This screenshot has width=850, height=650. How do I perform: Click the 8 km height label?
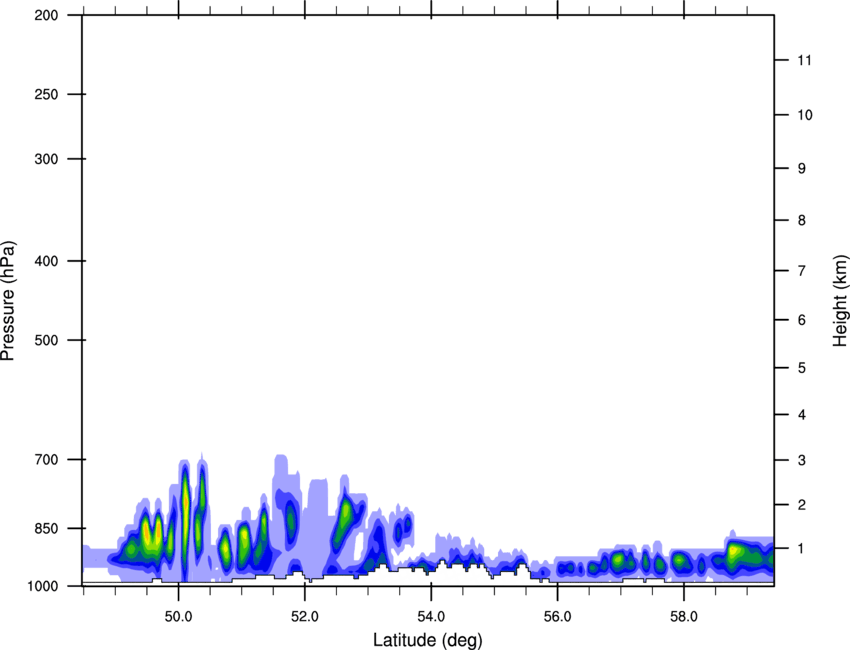[x=802, y=220]
